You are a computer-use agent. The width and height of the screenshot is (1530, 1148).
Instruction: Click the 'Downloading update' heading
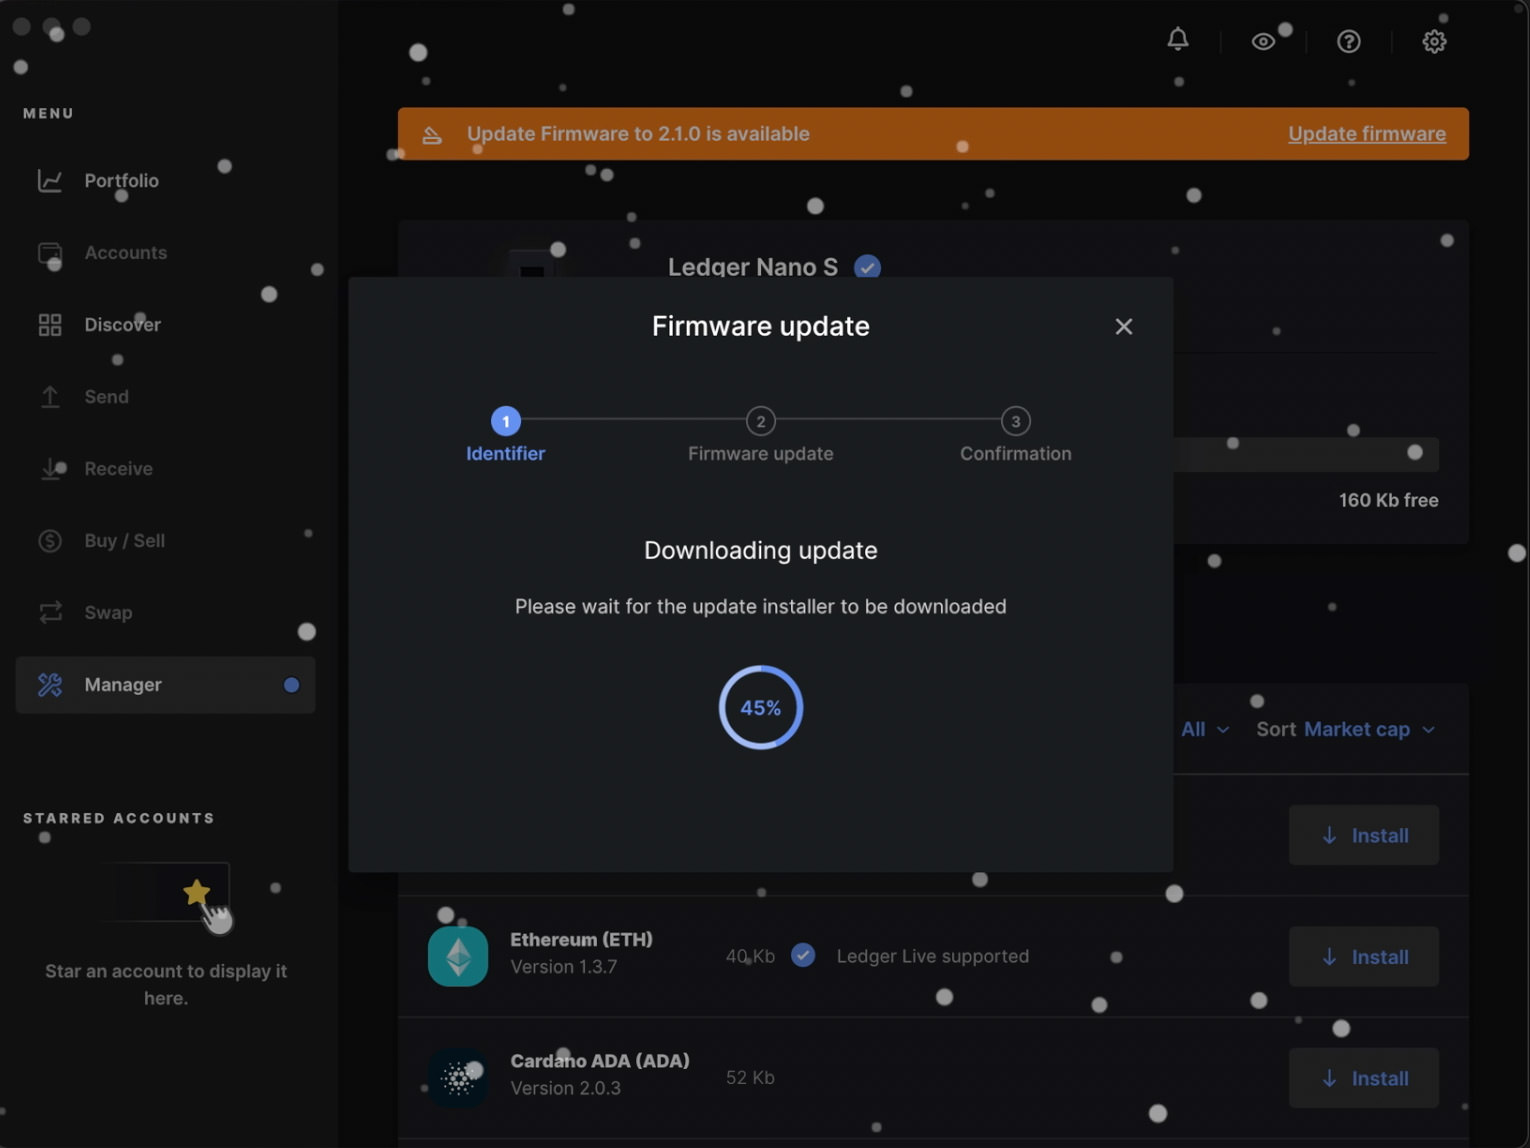coord(761,551)
